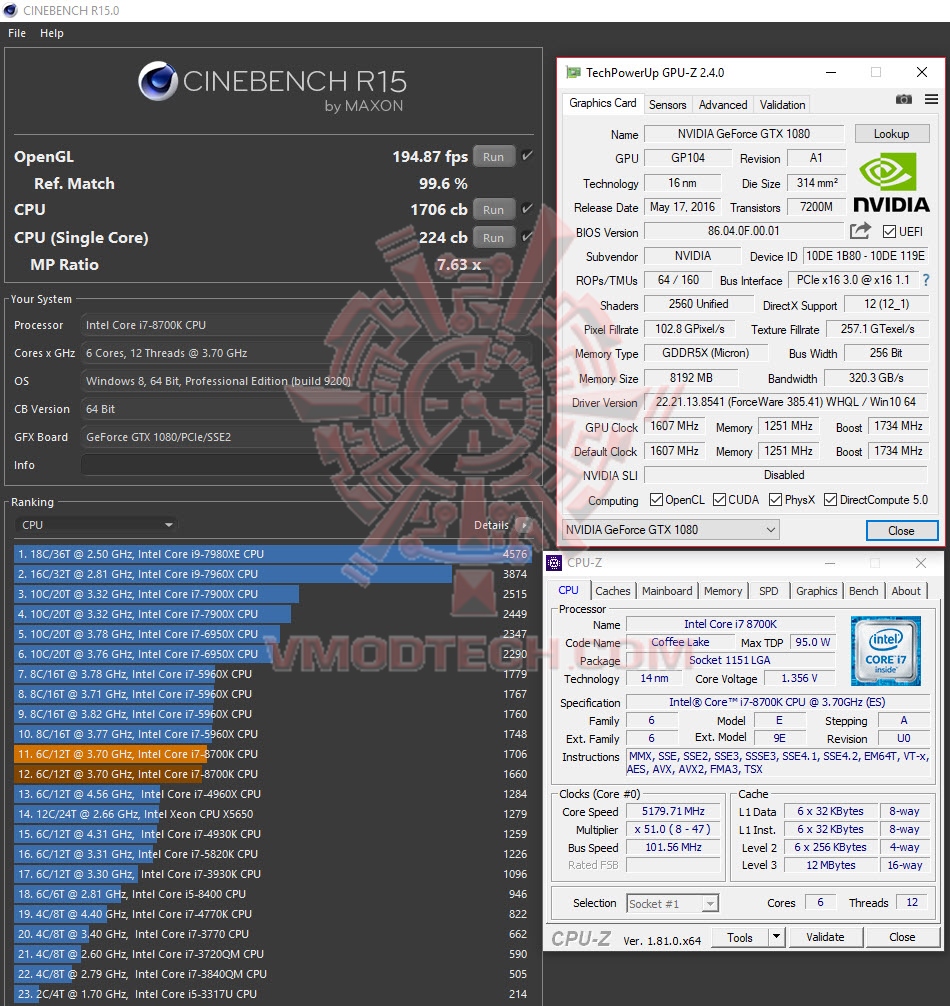
Task: Open the Ranking CPU dropdown
Action: (x=96, y=525)
